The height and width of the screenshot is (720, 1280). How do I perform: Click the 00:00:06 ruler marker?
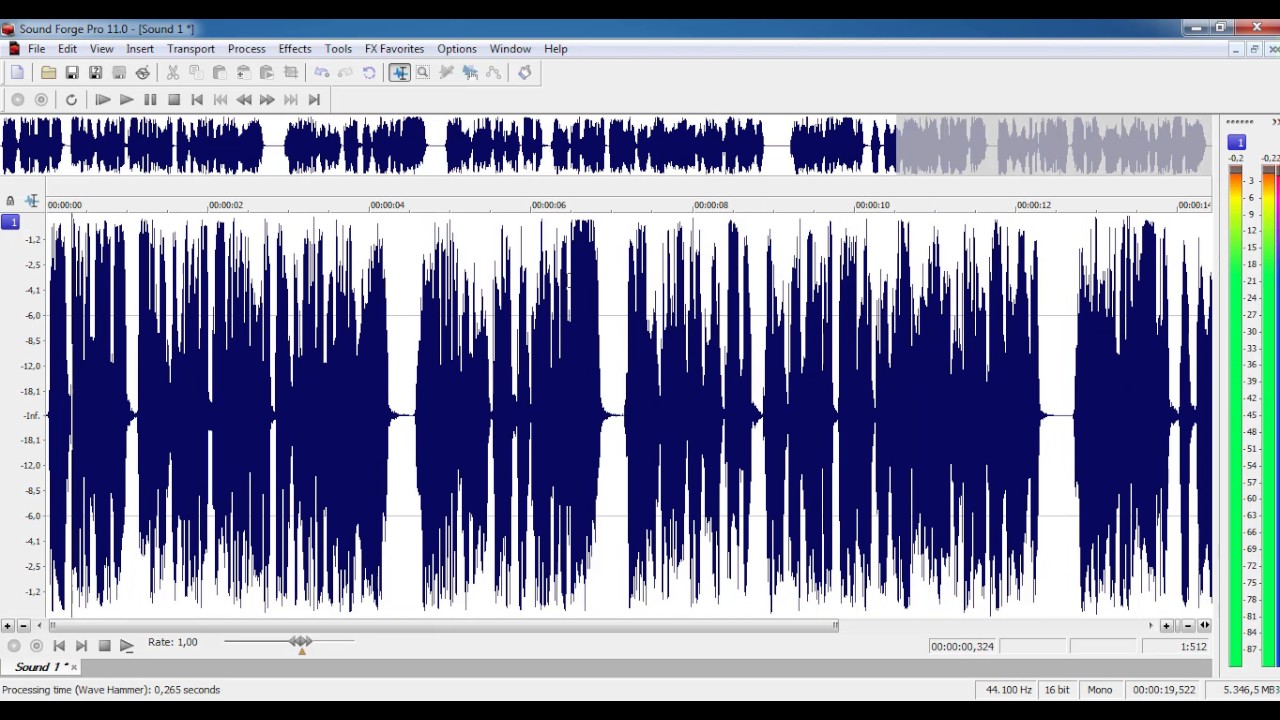(x=548, y=205)
